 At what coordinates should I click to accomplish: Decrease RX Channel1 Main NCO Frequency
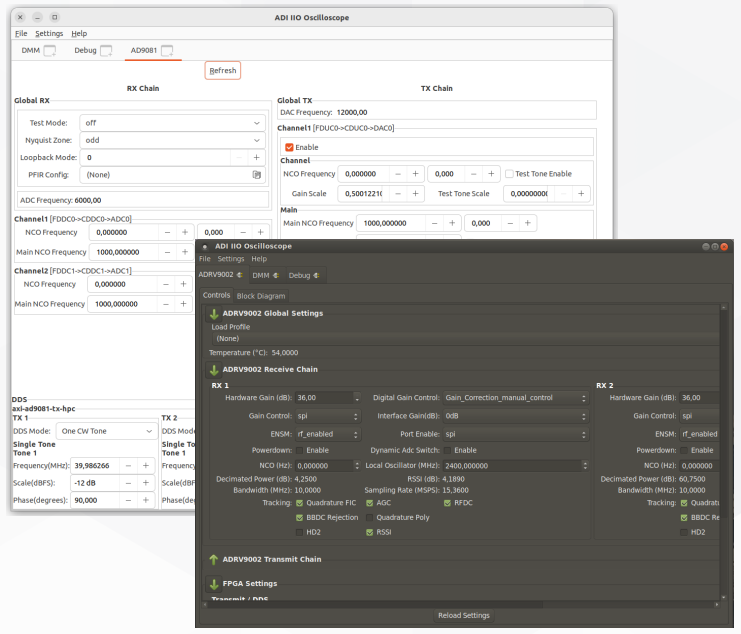167,252
